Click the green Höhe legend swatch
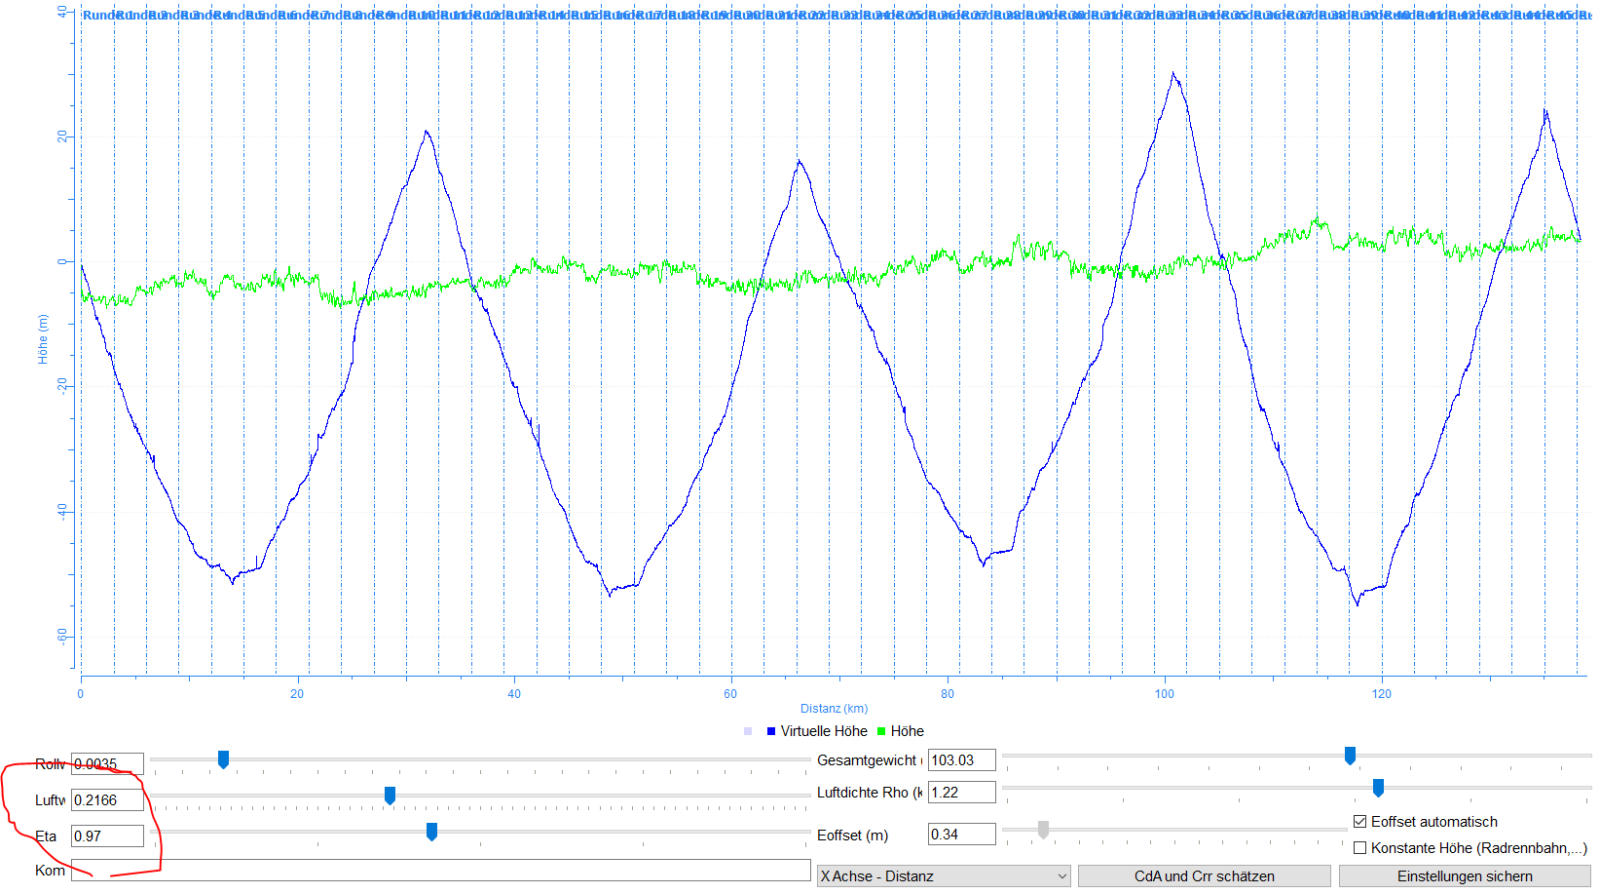Image resolution: width=1600 pixels, height=894 pixels. (x=881, y=731)
